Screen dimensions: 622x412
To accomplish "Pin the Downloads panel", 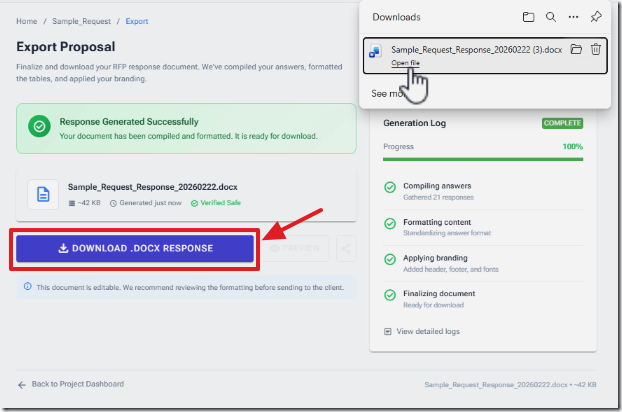I will [x=596, y=17].
